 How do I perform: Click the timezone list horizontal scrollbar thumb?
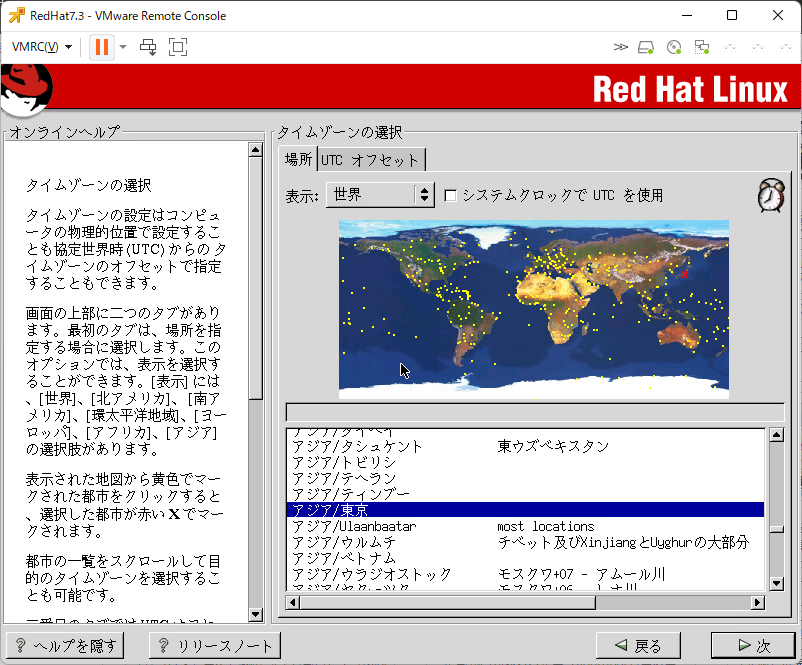click(448, 603)
